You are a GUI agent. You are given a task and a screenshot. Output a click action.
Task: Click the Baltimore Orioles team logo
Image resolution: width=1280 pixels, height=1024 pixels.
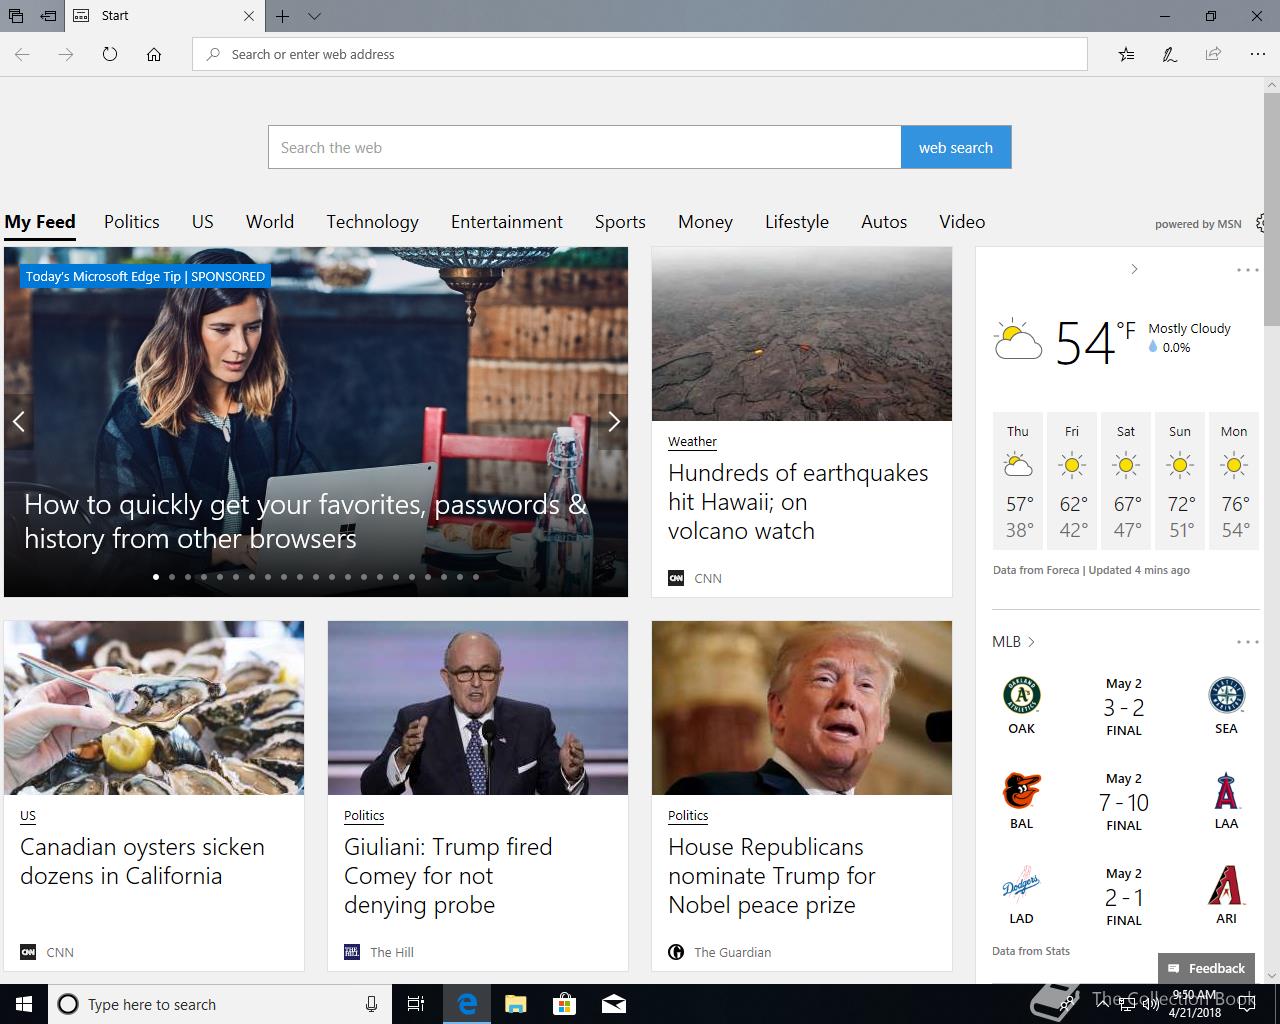1021,791
